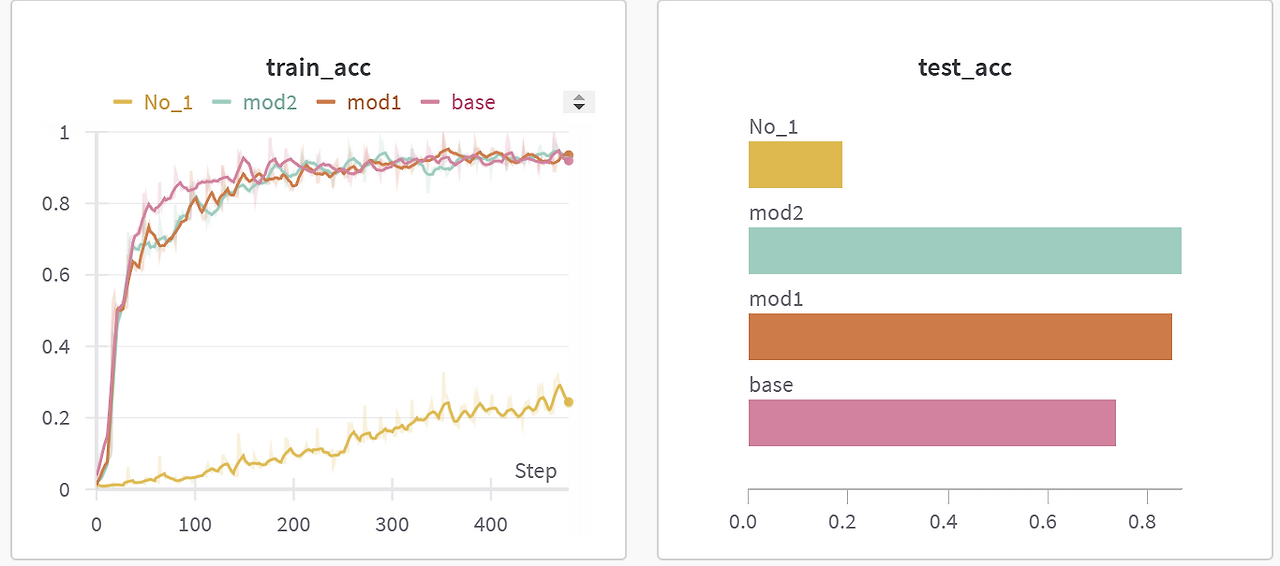The height and width of the screenshot is (566, 1280).
Task: Click the yellow No_1 legend color dash
Action: pyautogui.click(x=123, y=102)
